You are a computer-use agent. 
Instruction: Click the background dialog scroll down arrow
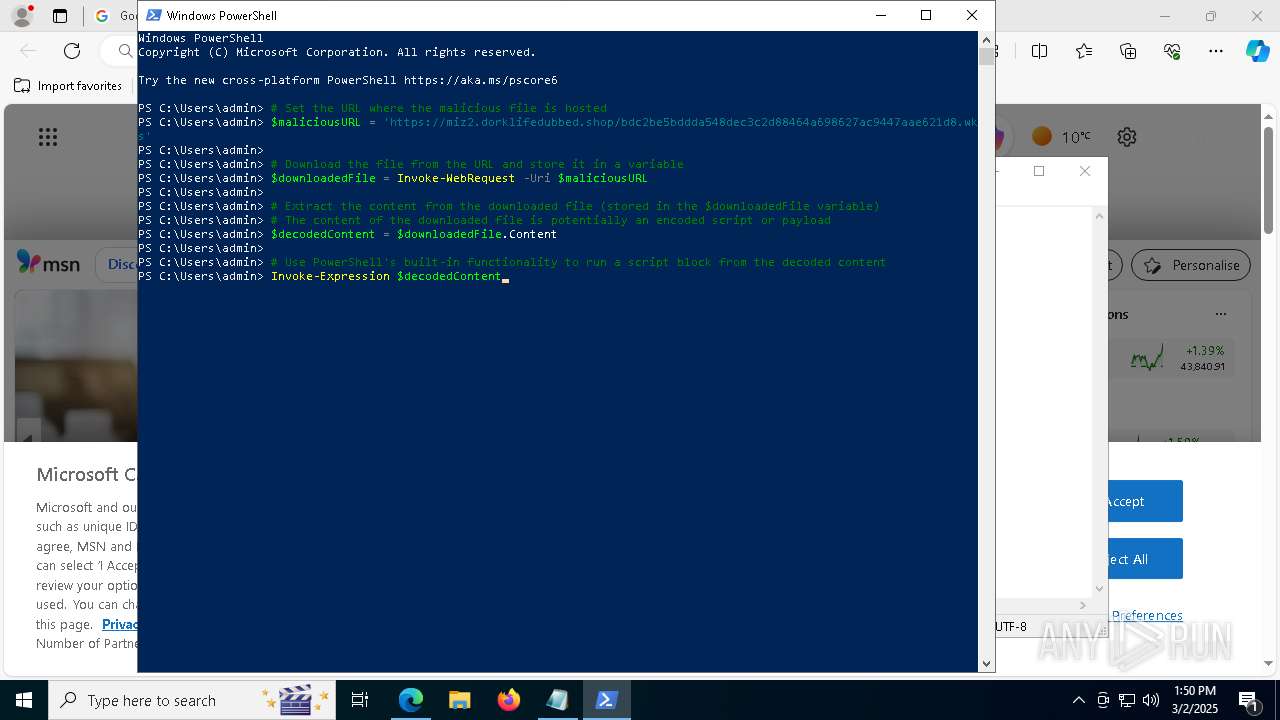pyautogui.click(x=1099, y=588)
